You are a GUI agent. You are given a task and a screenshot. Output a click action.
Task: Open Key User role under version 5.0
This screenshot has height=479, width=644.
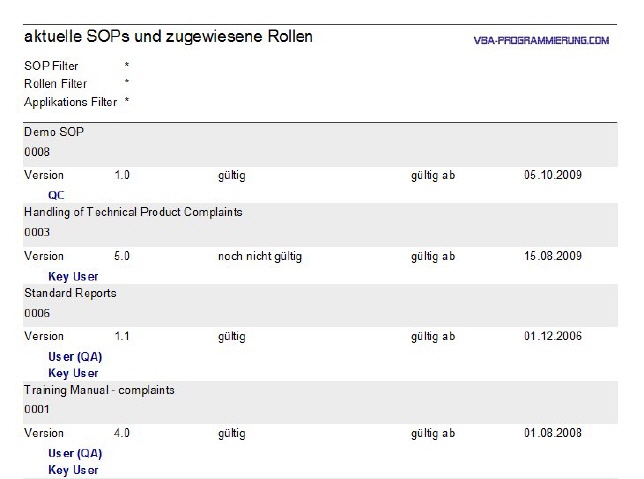[73, 276]
